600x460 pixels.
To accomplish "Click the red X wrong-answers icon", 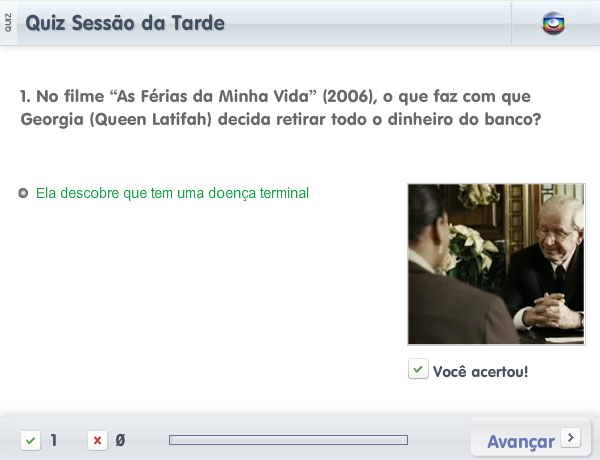I will tap(97, 440).
